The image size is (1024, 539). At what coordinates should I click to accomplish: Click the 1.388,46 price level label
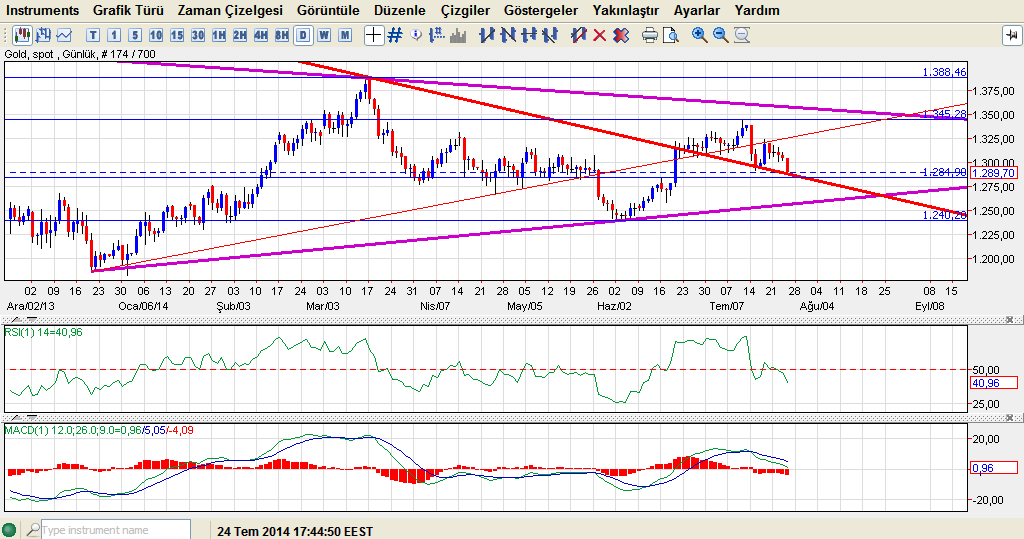tap(944, 72)
